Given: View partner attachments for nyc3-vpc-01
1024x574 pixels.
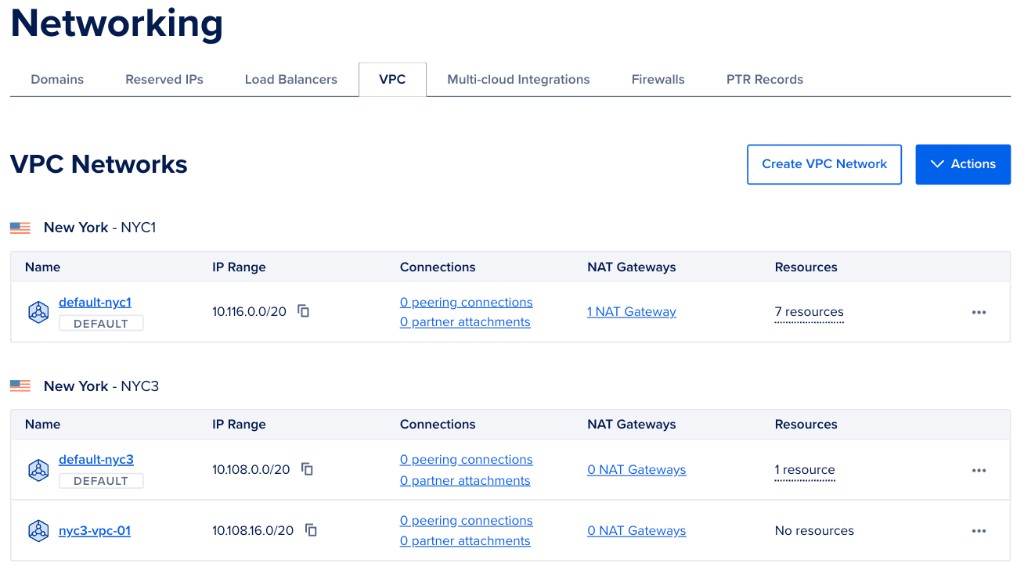Looking at the screenshot, I should [465, 541].
